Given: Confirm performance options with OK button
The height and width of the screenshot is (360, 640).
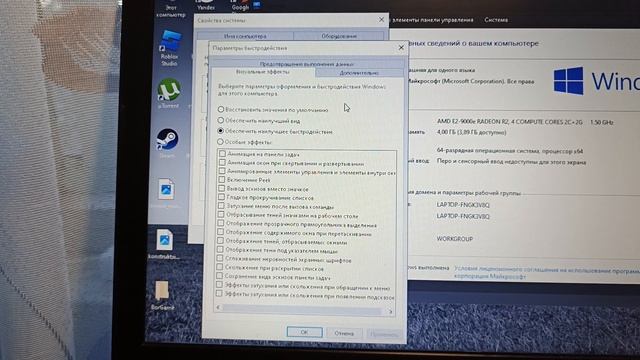Looking at the screenshot, I should point(304,332).
